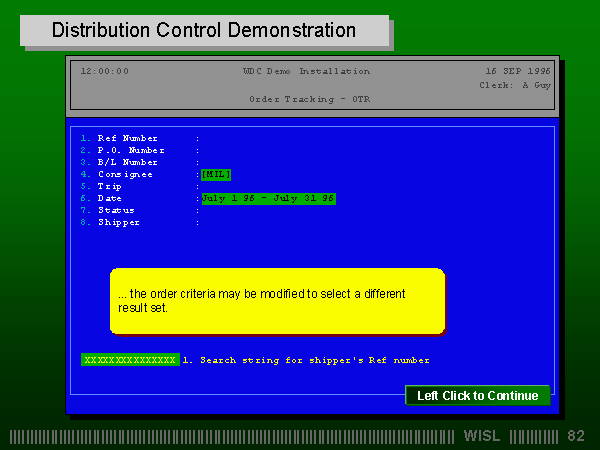
Task: Select the Status option
Action: click(x=116, y=210)
